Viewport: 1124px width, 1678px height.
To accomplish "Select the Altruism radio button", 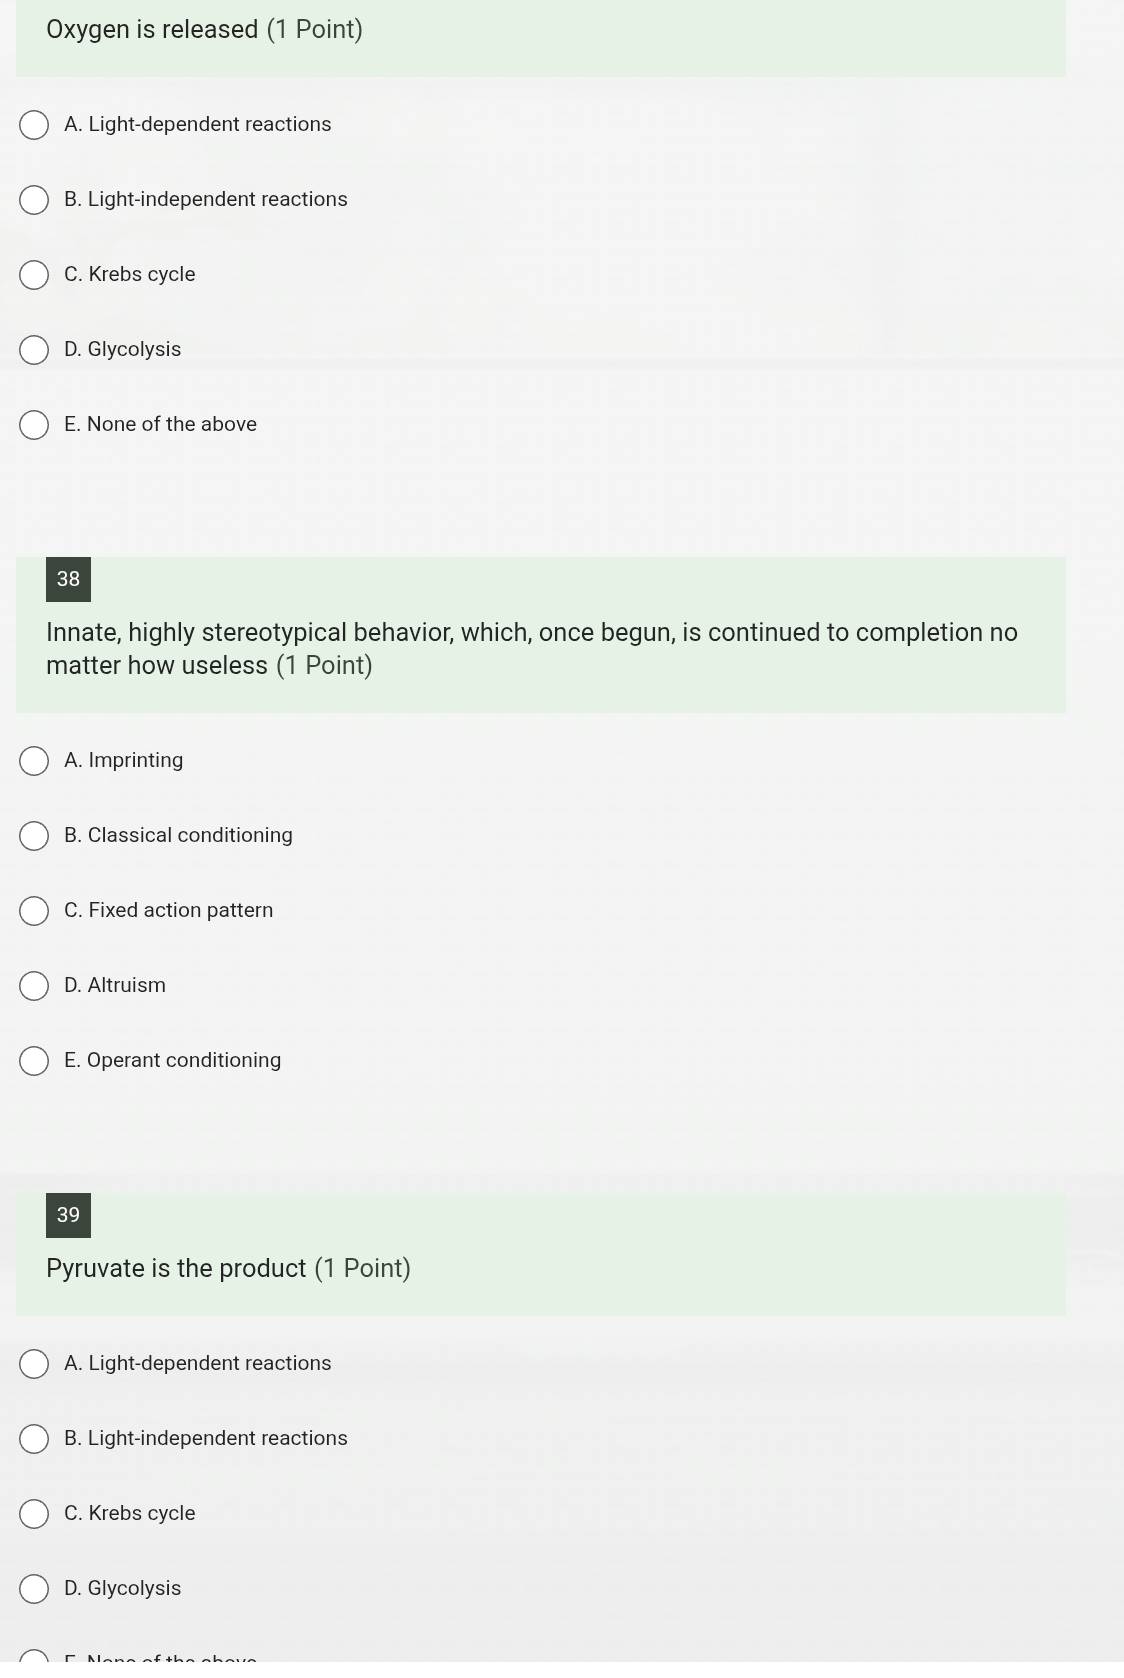I will (34, 986).
